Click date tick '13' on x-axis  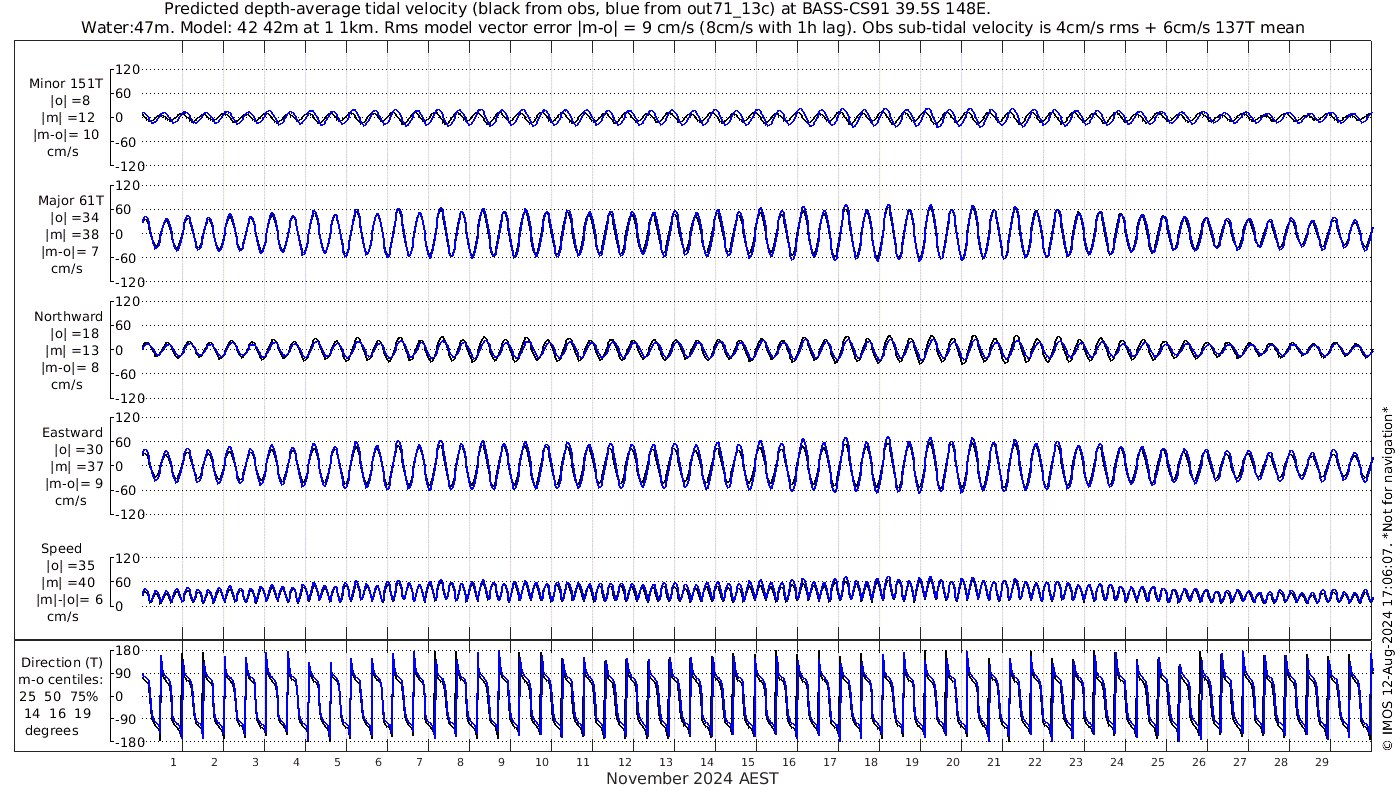pos(665,762)
